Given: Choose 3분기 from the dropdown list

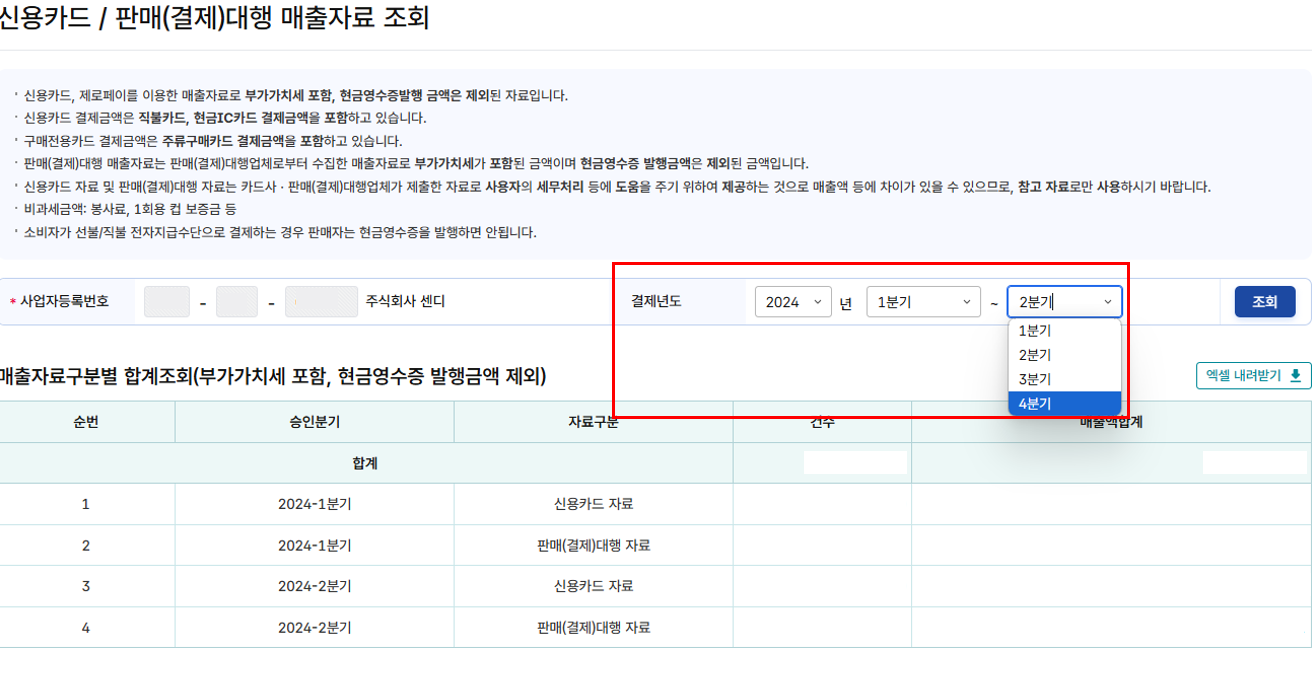Looking at the screenshot, I should (1065, 379).
